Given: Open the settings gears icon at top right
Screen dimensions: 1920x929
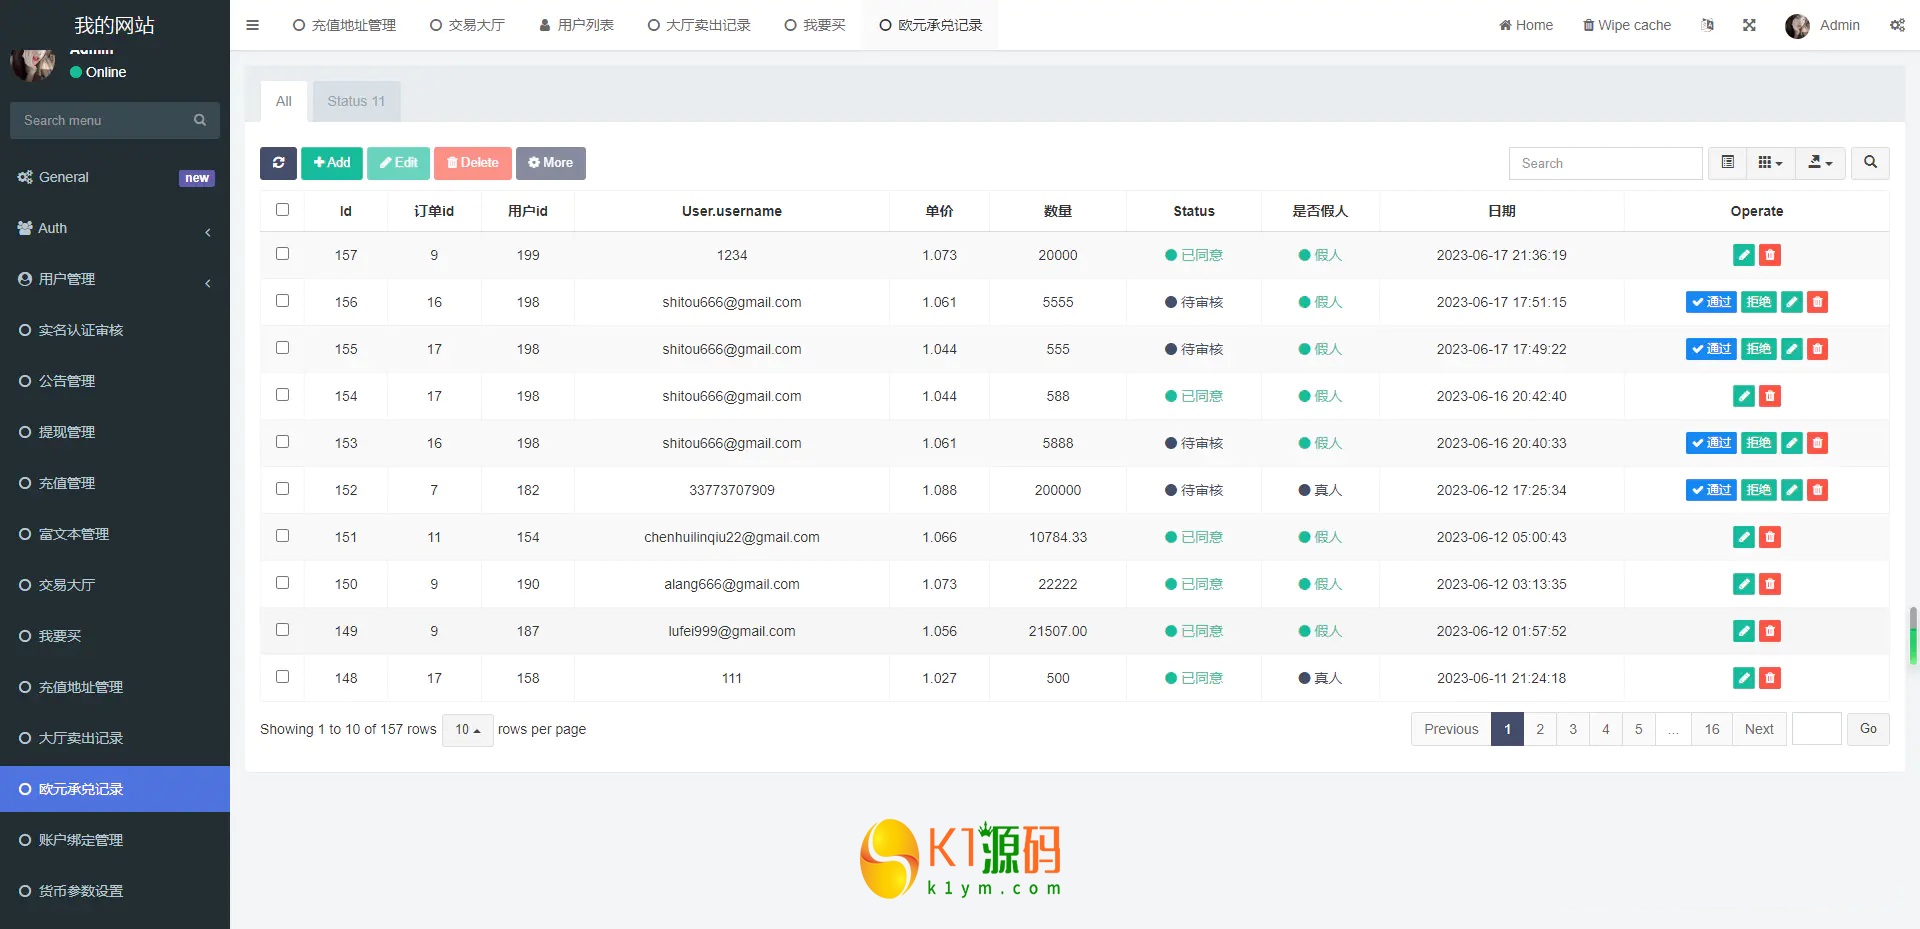Looking at the screenshot, I should 1896,25.
